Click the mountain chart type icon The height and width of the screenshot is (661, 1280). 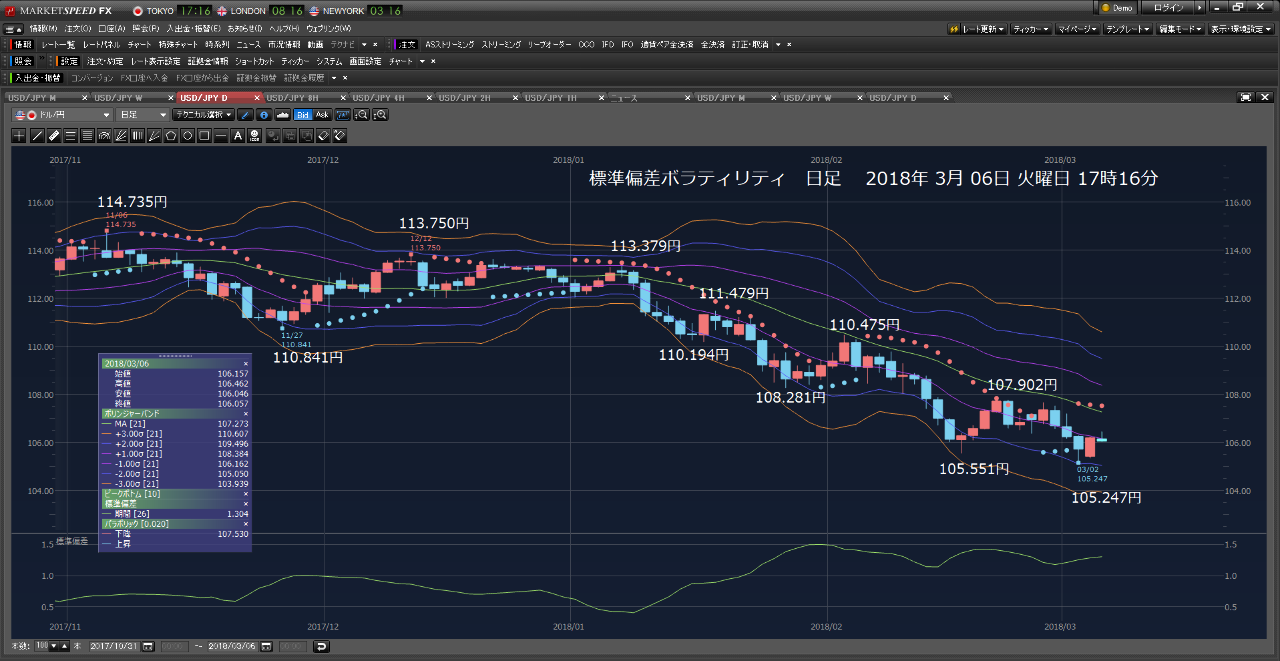point(283,115)
